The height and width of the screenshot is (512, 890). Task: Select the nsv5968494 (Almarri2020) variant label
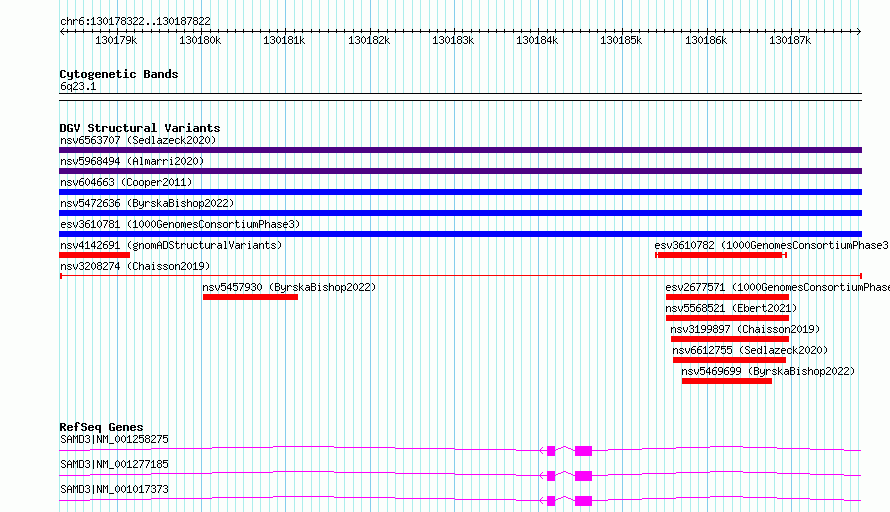click(x=132, y=161)
